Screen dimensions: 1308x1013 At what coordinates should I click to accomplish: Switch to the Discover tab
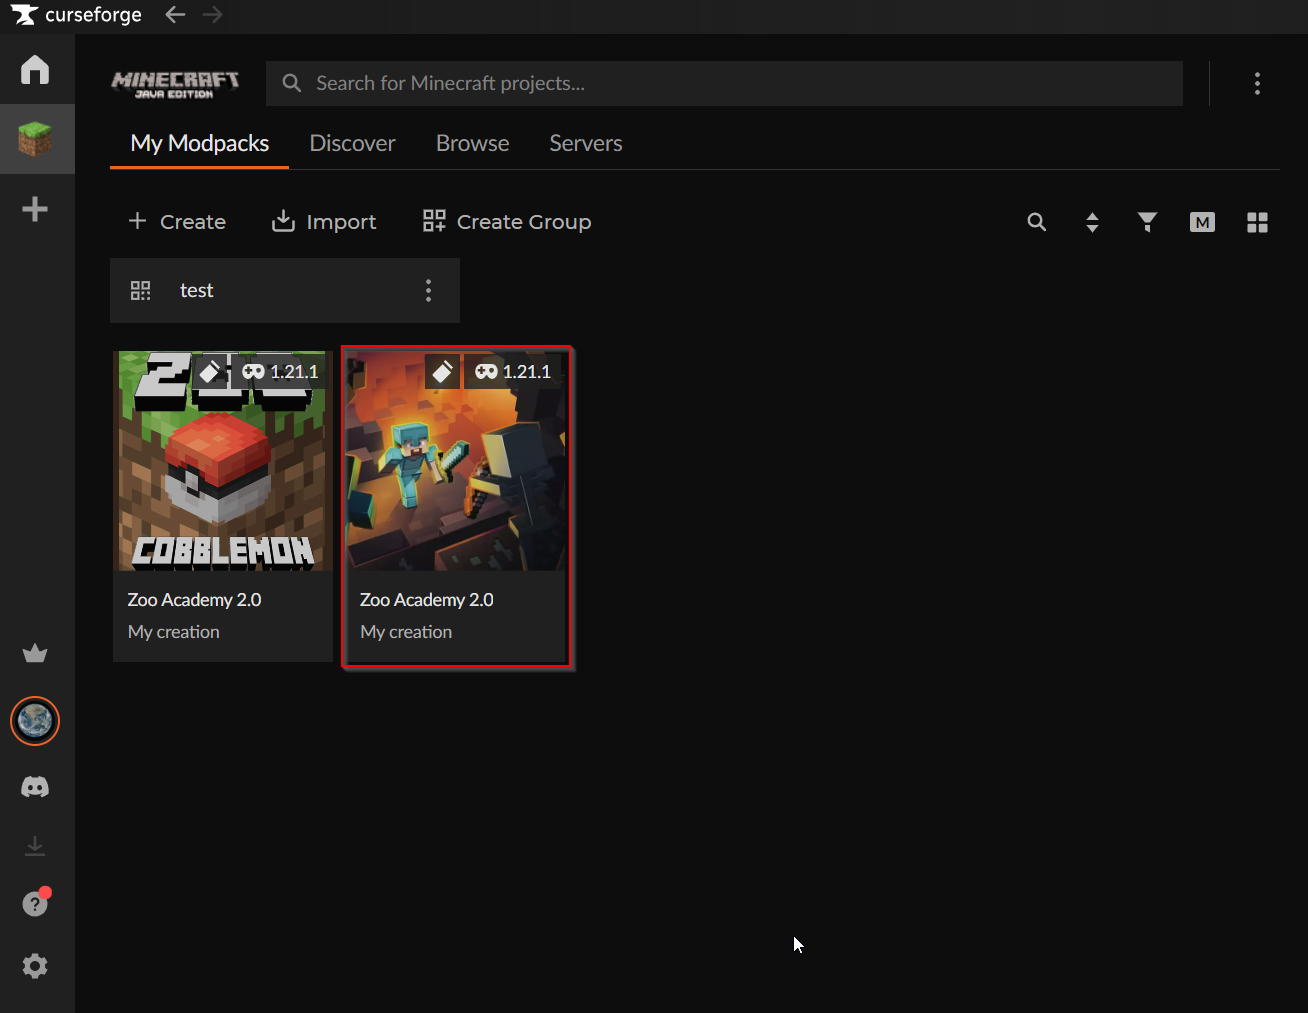tap(352, 143)
